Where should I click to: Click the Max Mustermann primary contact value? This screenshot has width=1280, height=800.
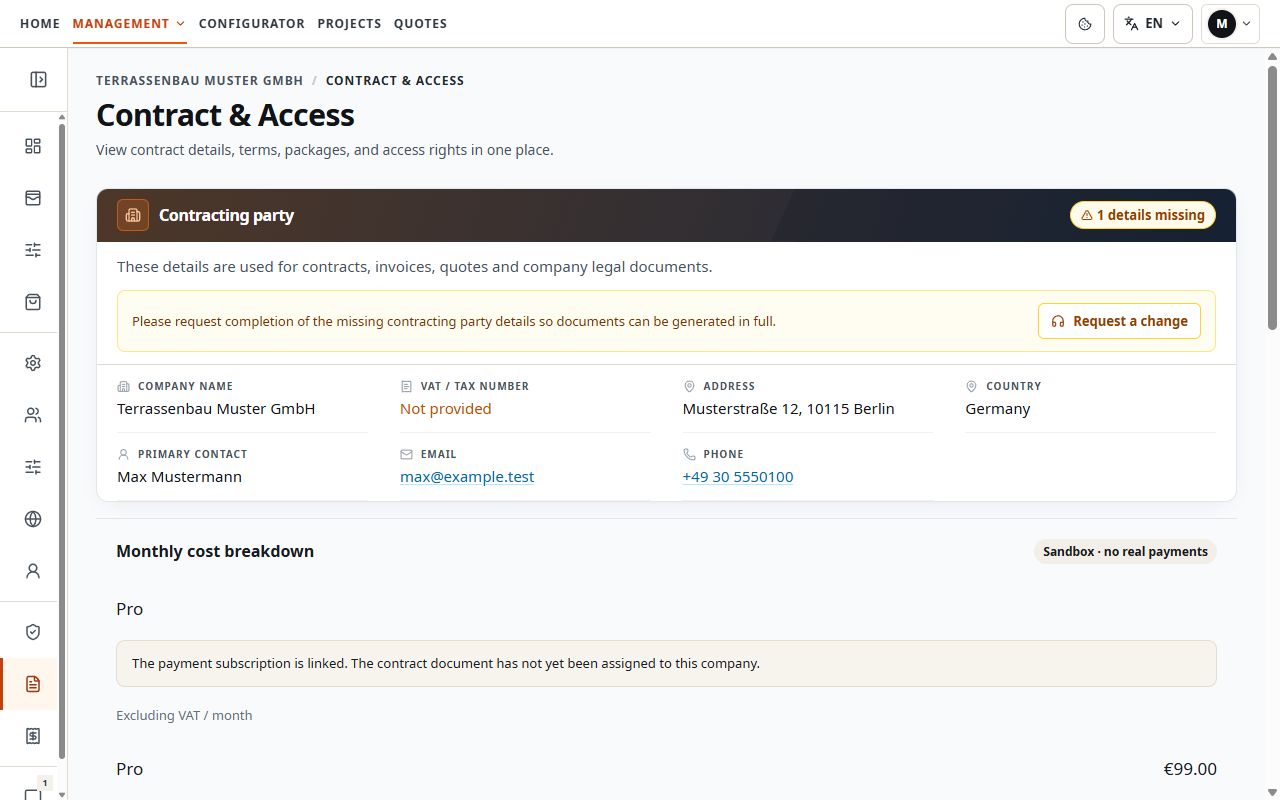coord(179,477)
